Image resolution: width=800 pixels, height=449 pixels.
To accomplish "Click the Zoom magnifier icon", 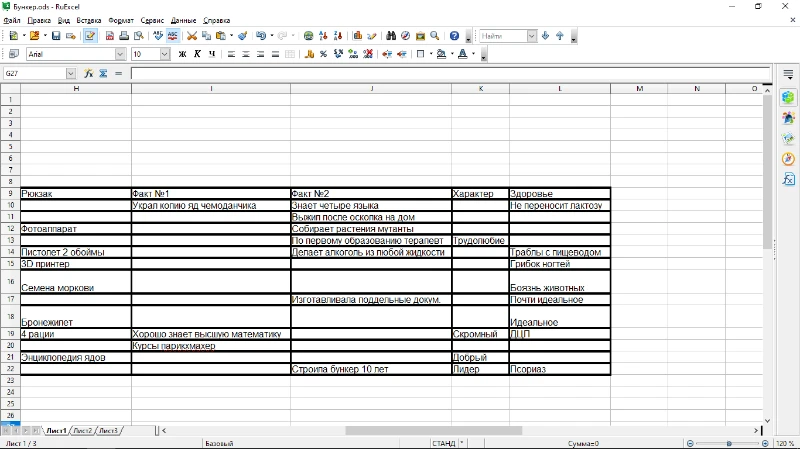I will [435, 36].
